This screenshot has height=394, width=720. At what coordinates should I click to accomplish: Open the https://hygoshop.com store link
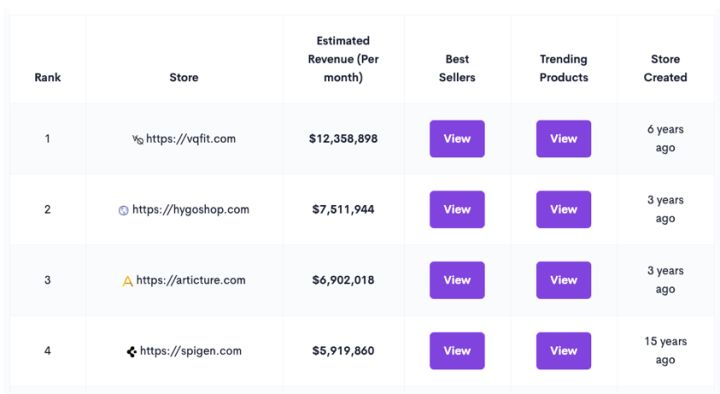click(191, 209)
